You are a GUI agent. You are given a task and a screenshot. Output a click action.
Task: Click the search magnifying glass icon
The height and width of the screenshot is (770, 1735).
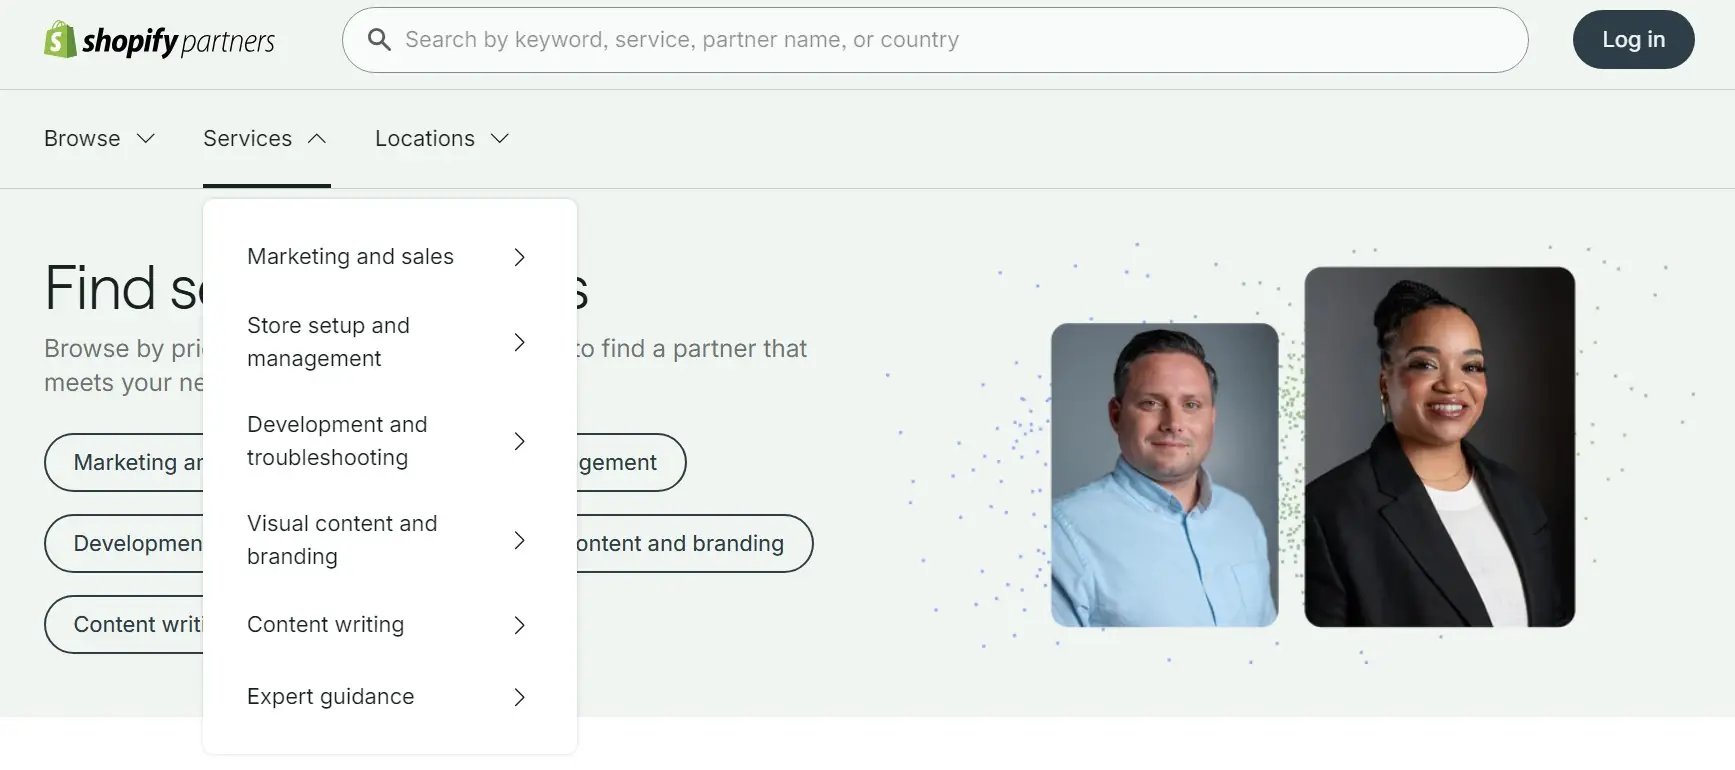[x=379, y=40]
